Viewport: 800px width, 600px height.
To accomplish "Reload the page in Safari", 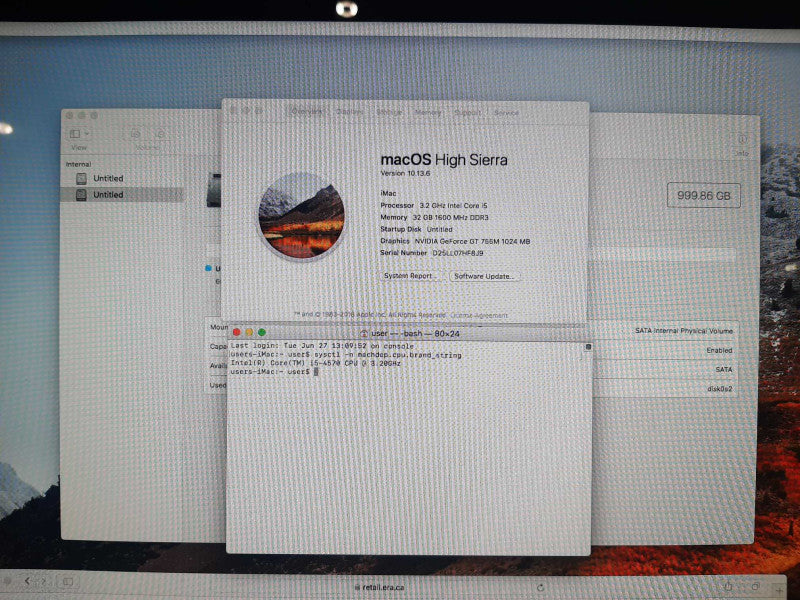I will 540,588.
